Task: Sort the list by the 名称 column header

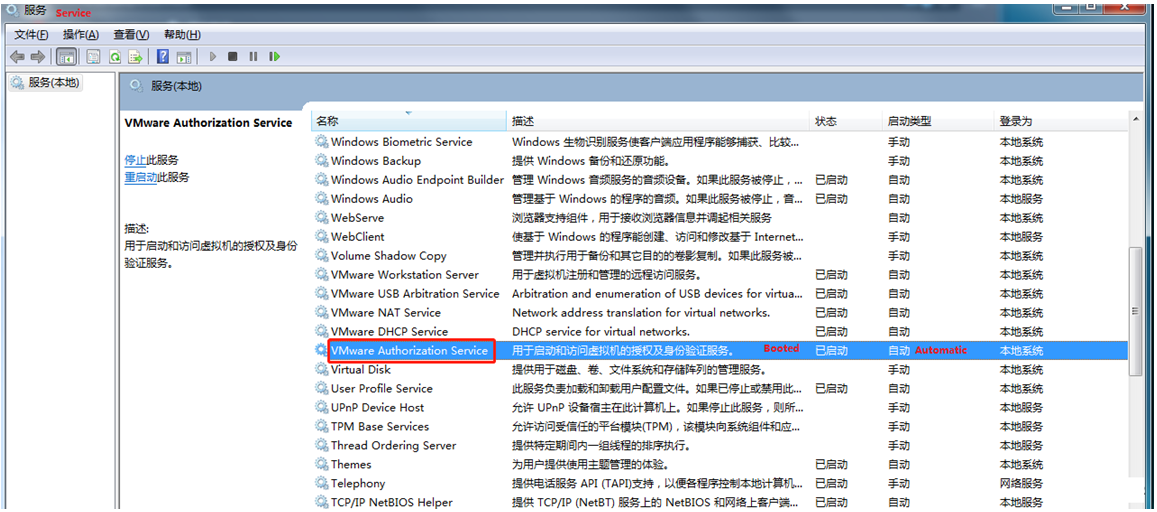Action: 328,121
